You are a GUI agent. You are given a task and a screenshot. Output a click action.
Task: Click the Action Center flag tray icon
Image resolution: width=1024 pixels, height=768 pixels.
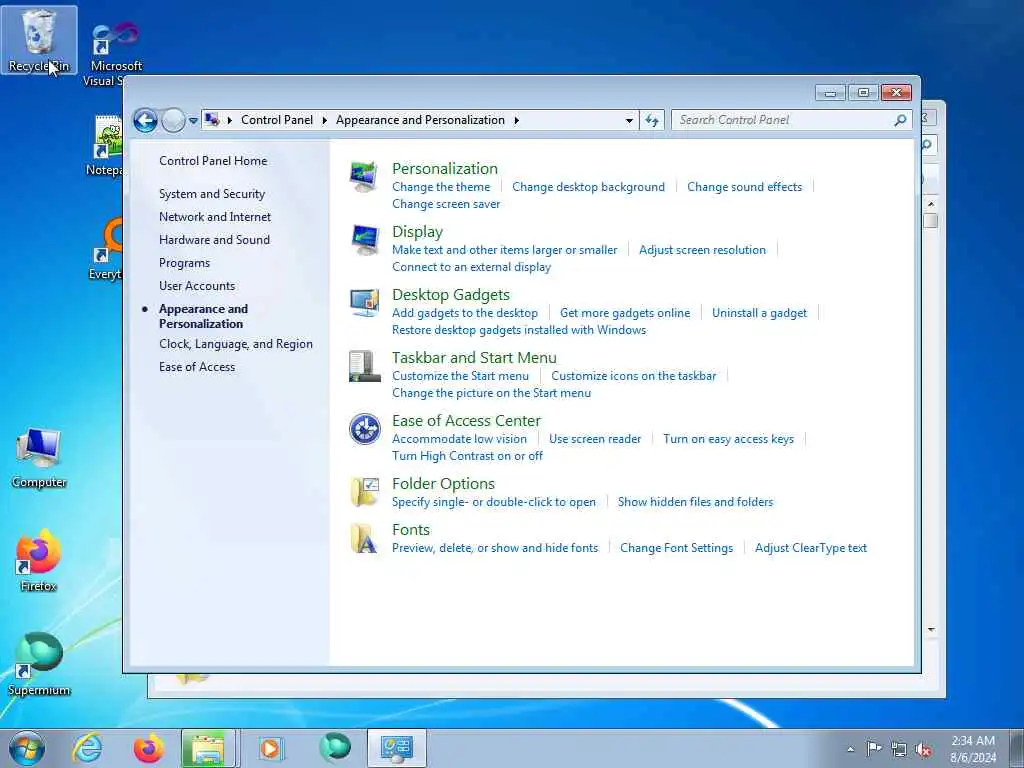point(874,749)
